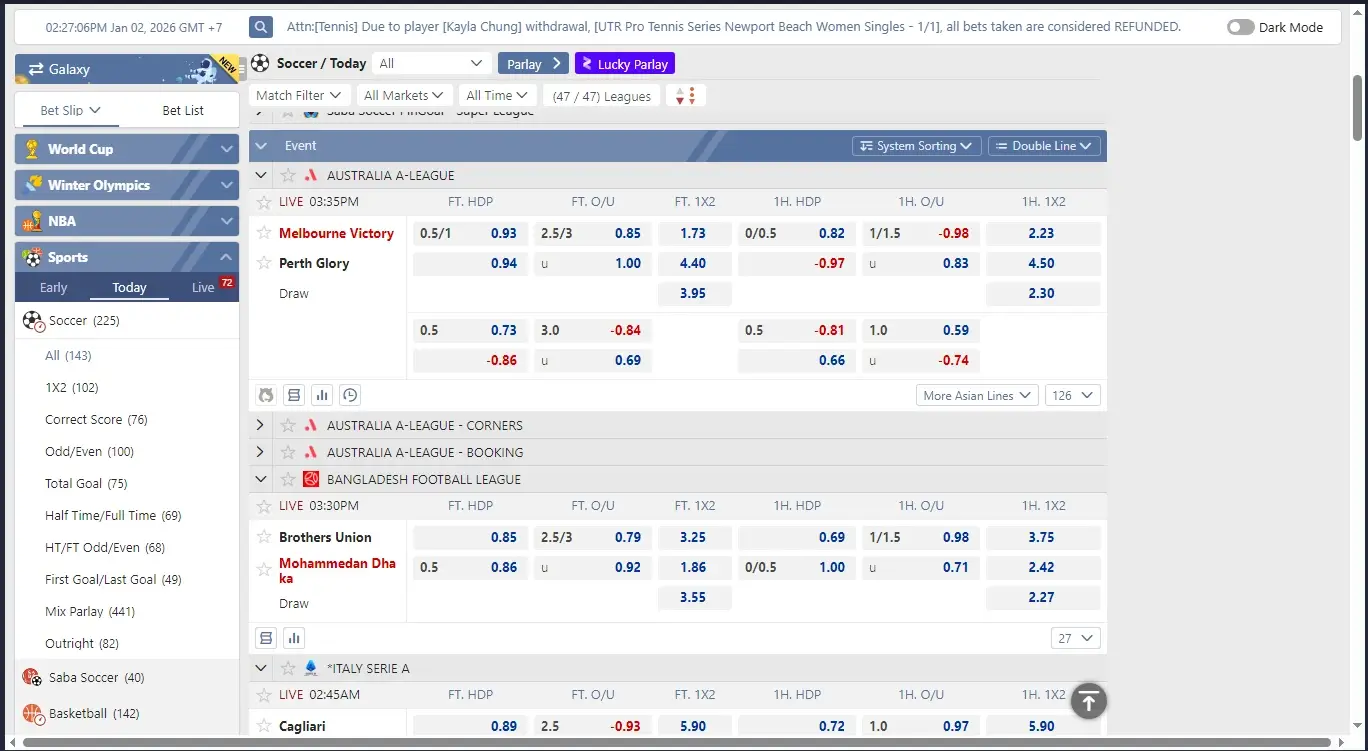Select Melbourne Victory FT 1X2 odds 1.73
The height and width of the screenshot is (751, 1368).
pos(693,233)
